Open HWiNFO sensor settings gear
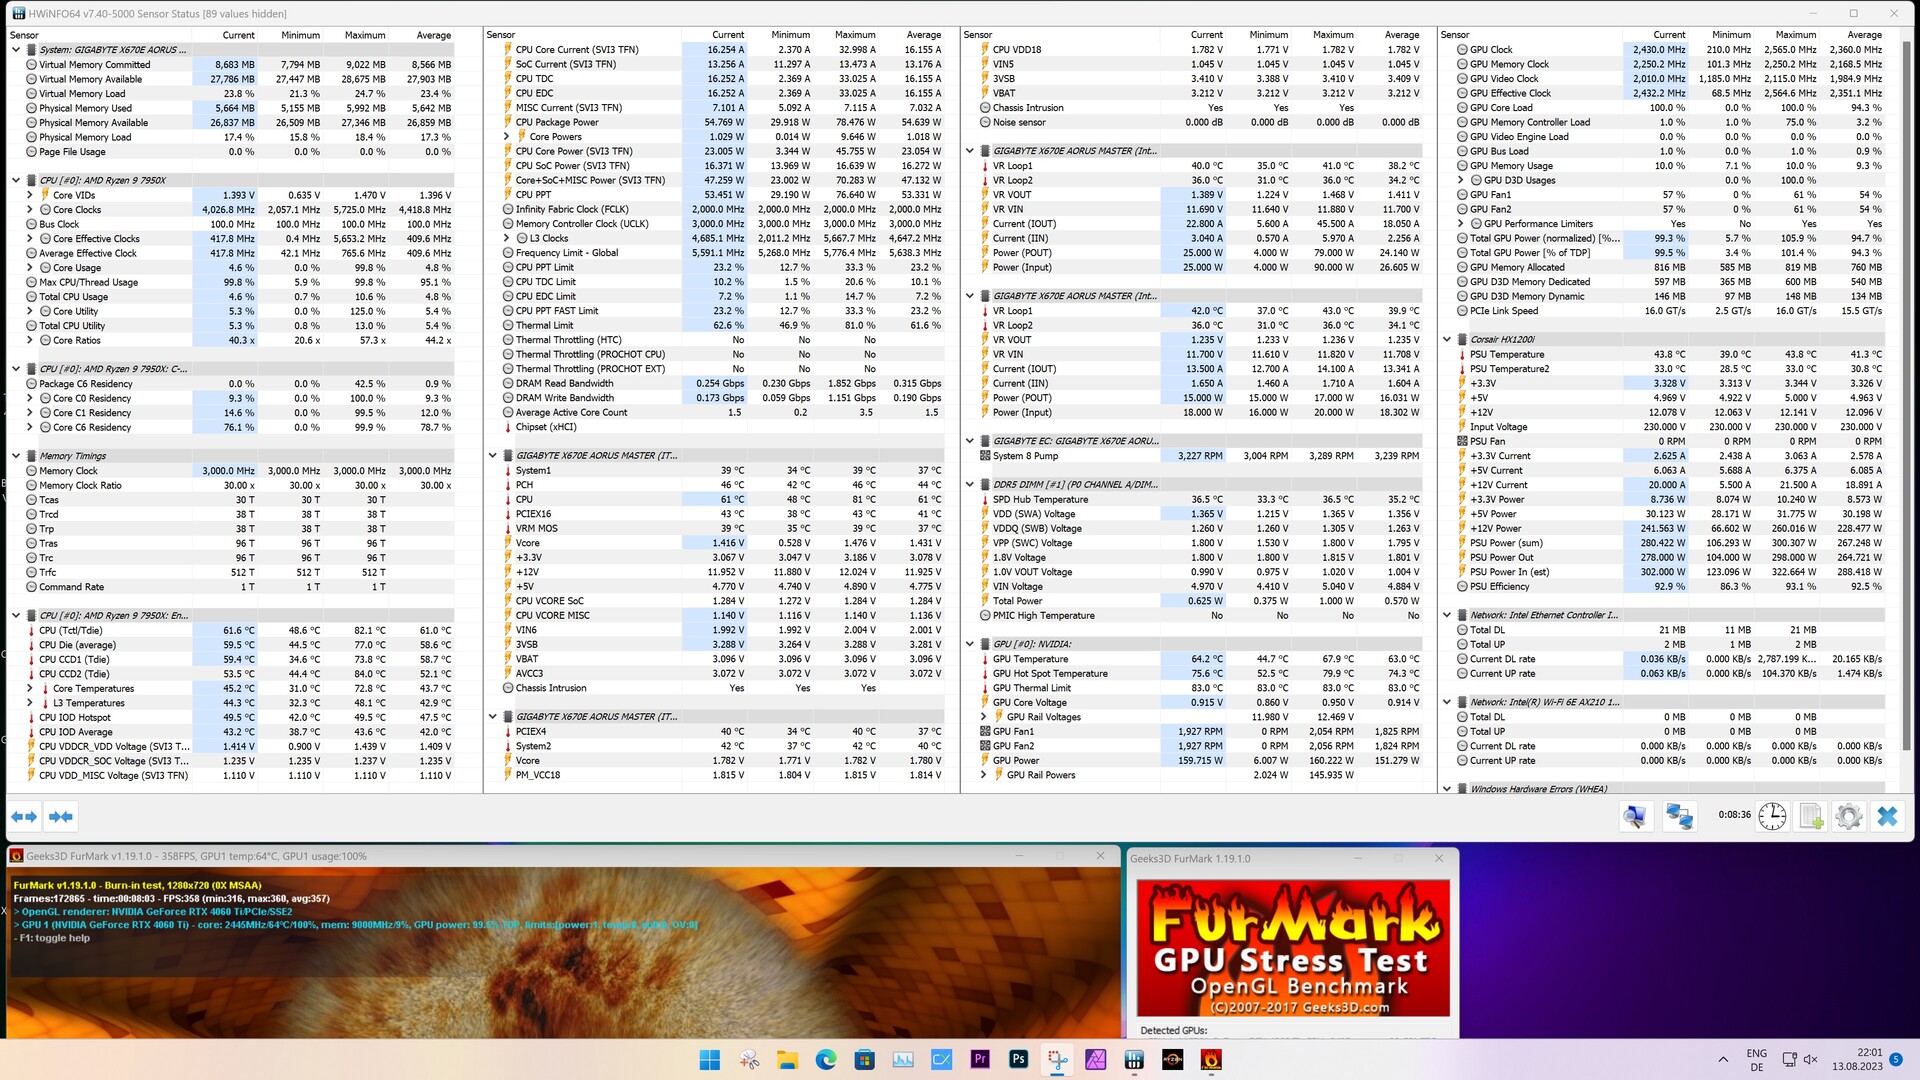This screenshot has height=1080, width=1920. (1849, 816)
